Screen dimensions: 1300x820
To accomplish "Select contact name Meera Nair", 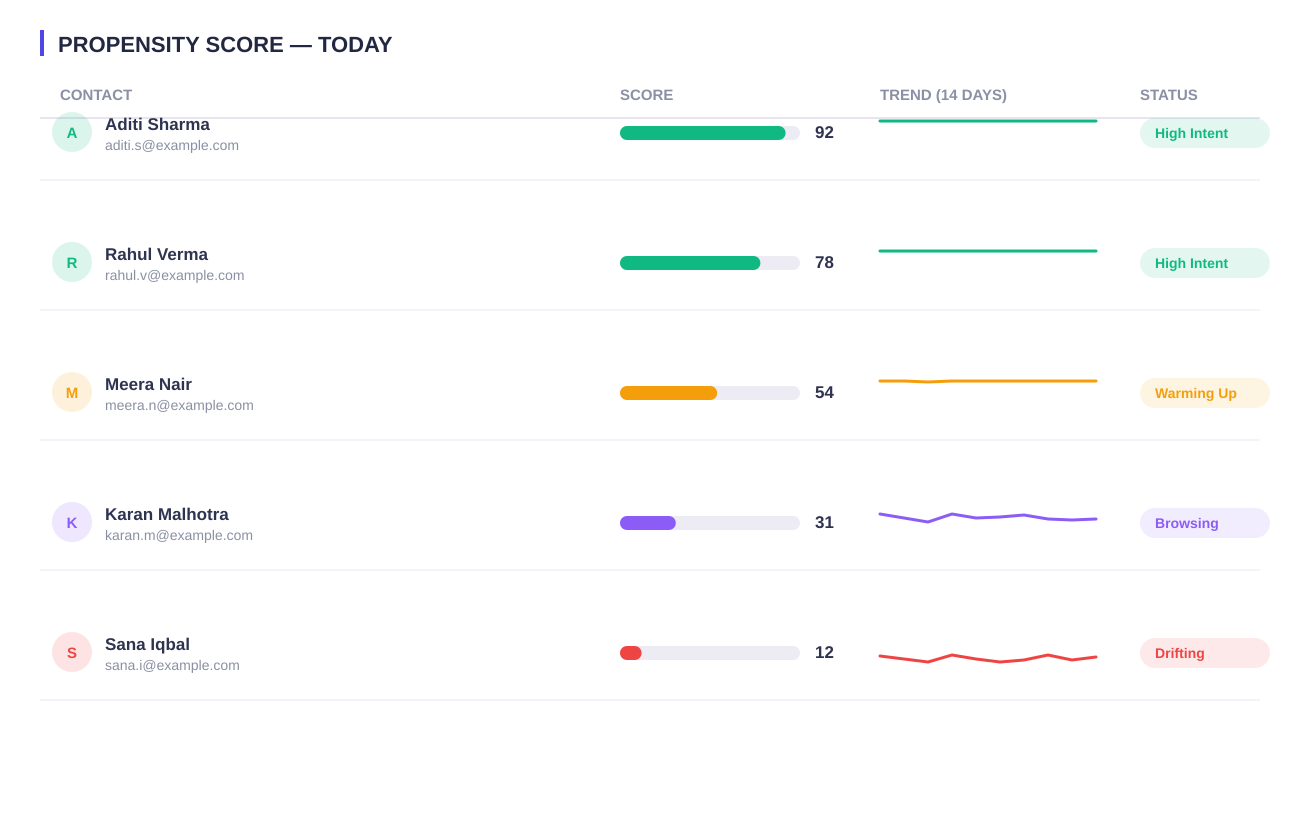I will click(148, 385).
